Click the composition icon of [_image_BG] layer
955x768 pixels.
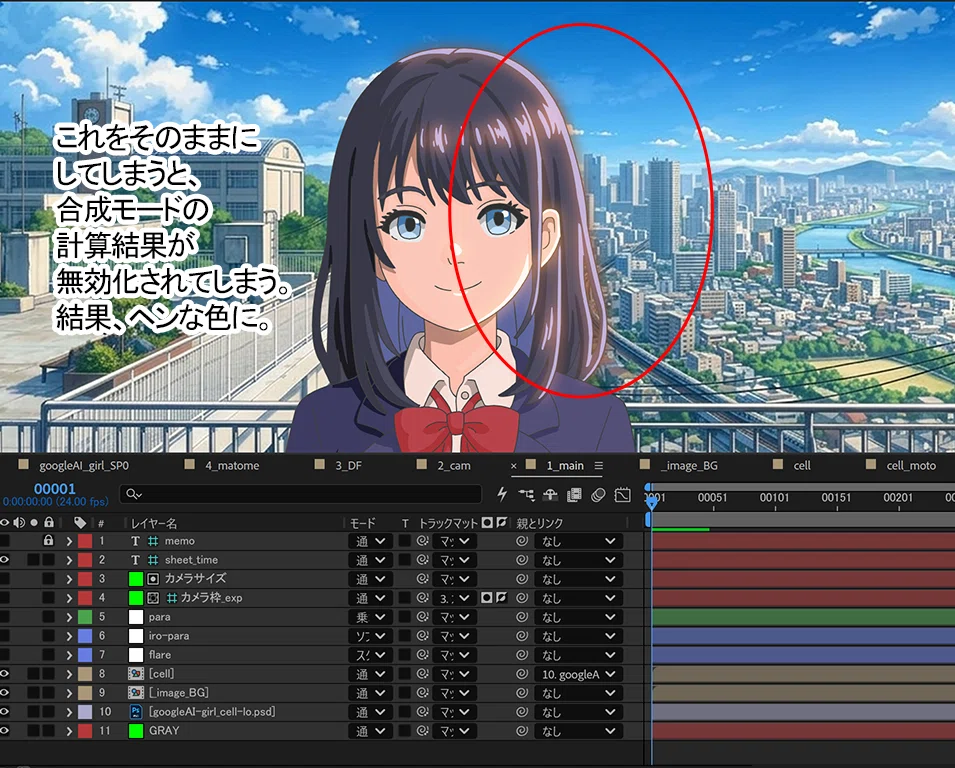tap(136, 692)
